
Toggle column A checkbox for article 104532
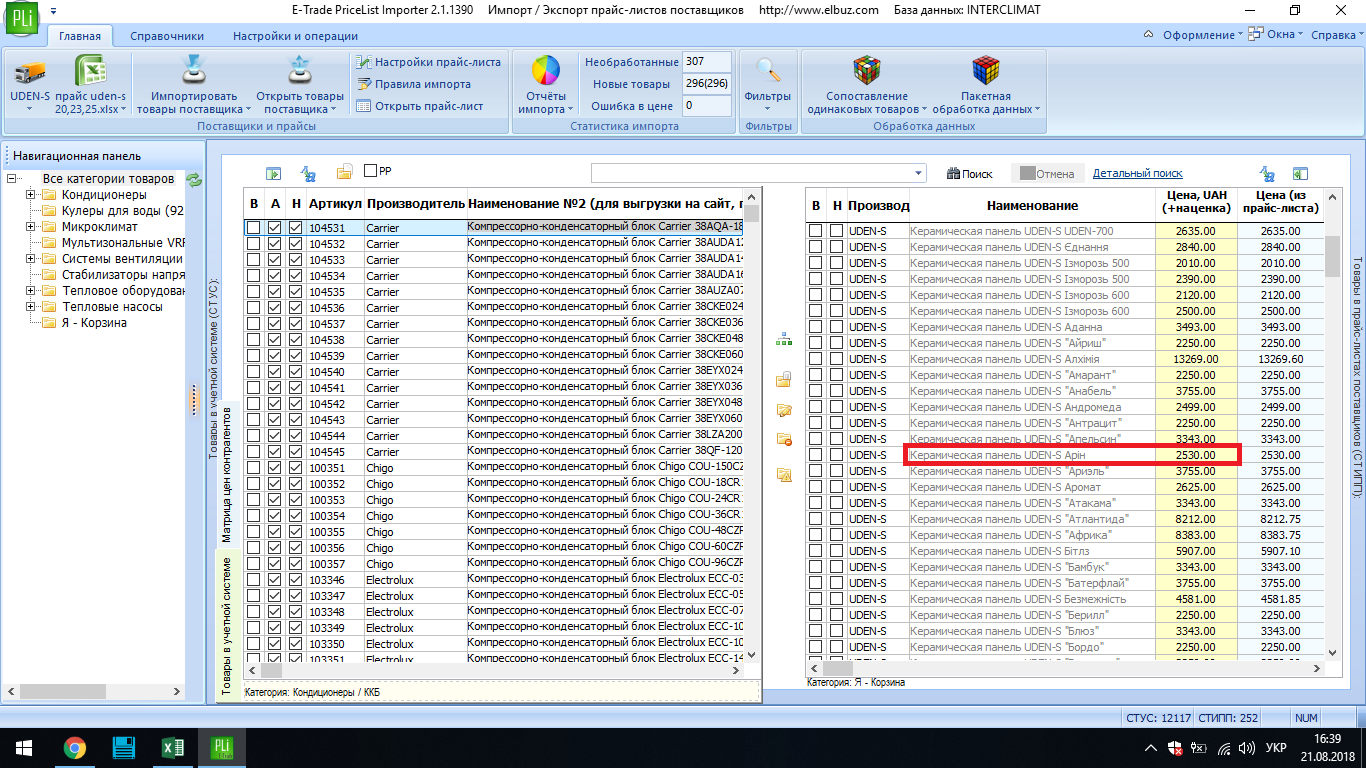point(275,244)
